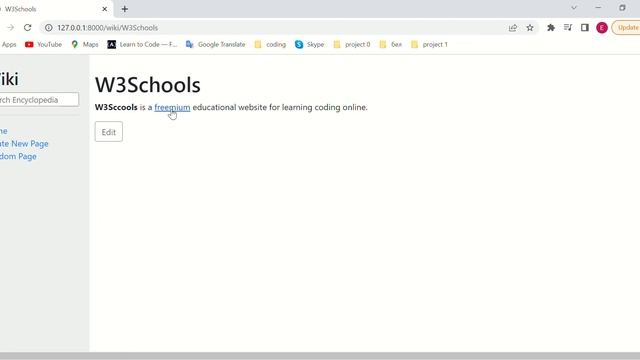Open the Random Page link
Viewport: 640px width, 360px height.
click(18, 156)
